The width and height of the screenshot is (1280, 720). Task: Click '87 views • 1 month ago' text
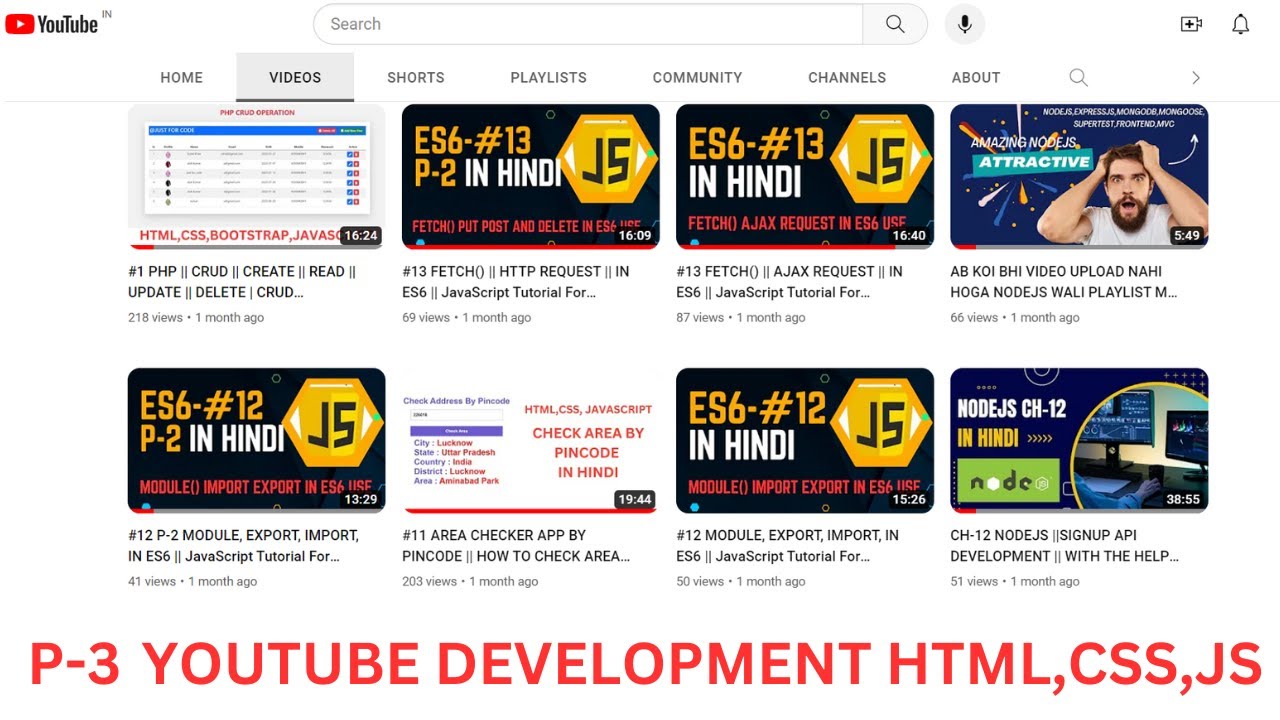tap(740, 317)
